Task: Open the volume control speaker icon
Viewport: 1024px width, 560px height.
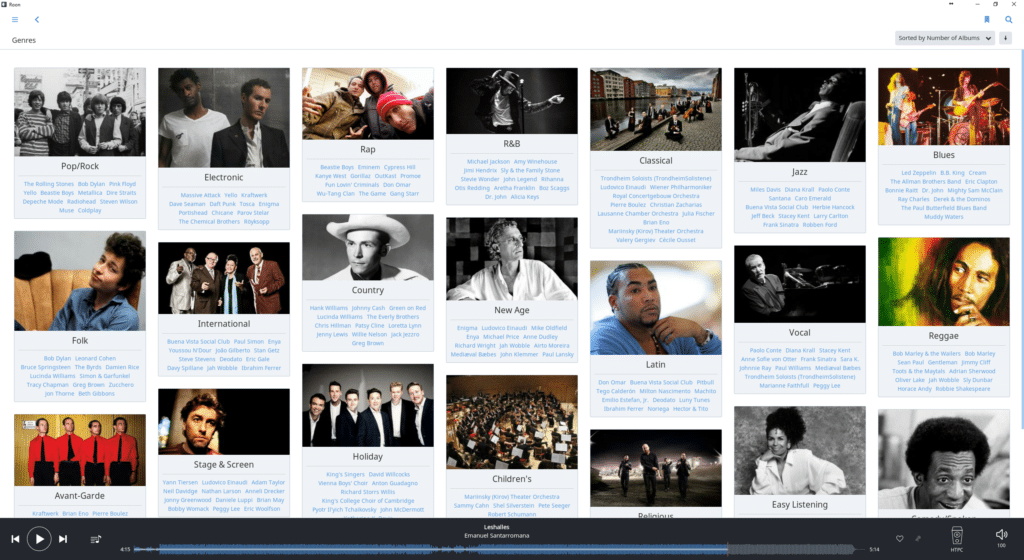Action: point(1001,537)
